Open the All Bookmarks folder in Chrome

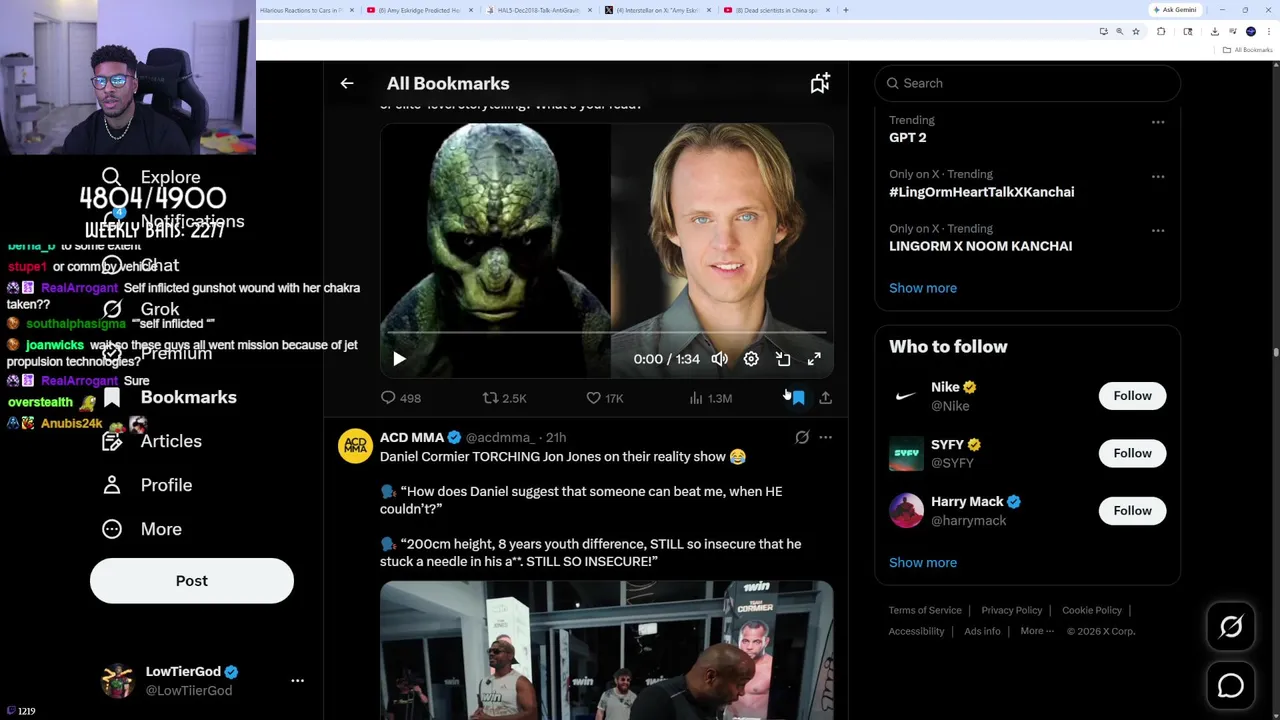tap(1248, 50)
